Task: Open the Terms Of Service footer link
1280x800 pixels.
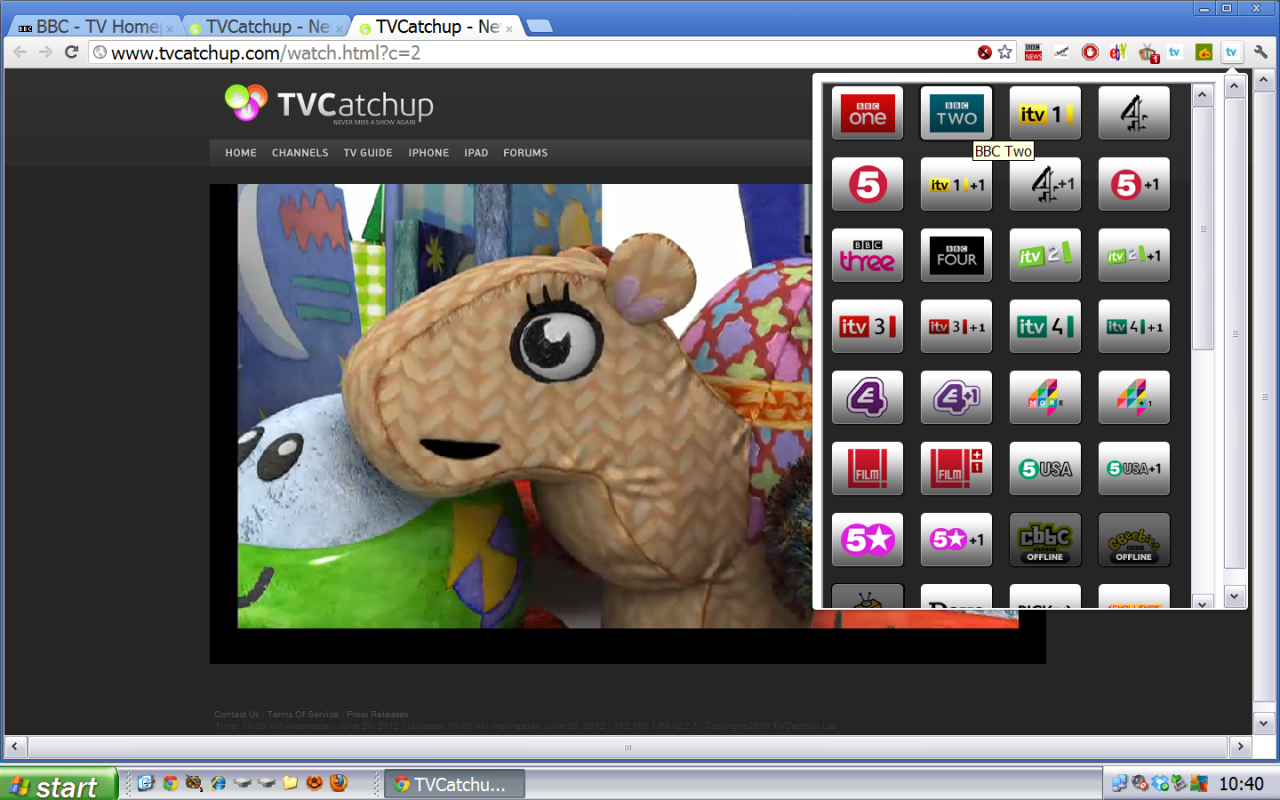Action: click(x=303, y=715)
